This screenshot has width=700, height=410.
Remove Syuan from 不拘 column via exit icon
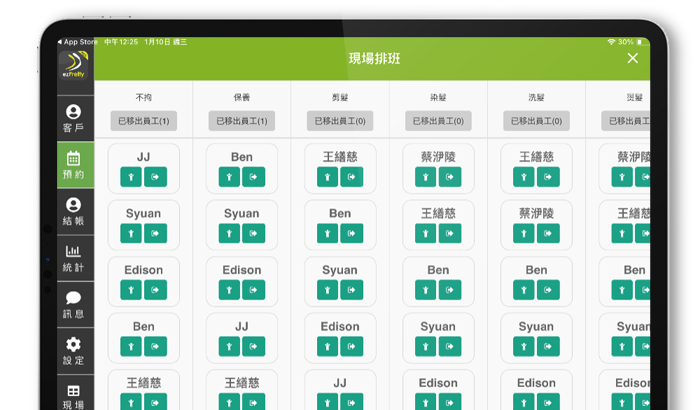click(x=155, y=233)
